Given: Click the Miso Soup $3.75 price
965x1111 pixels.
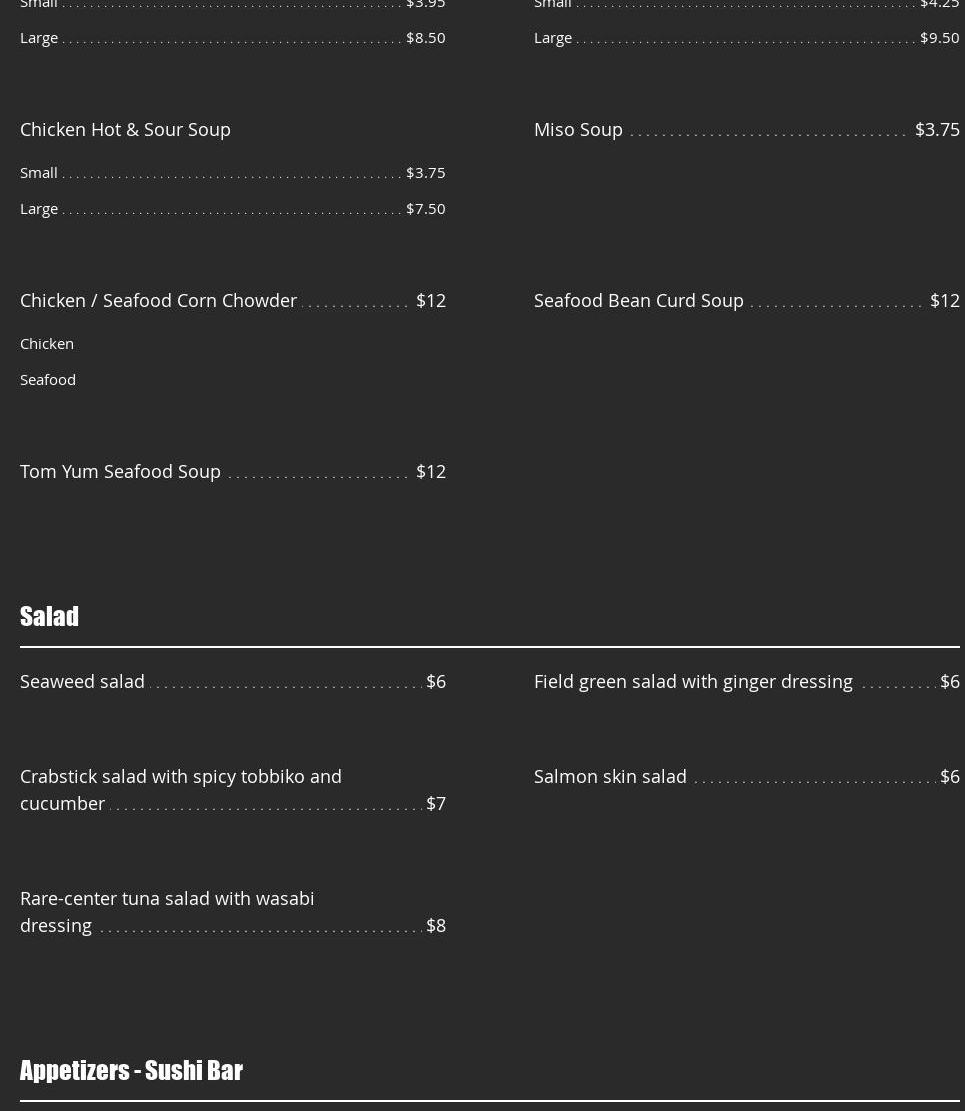Looking at the screenshot, I should 936,129.
